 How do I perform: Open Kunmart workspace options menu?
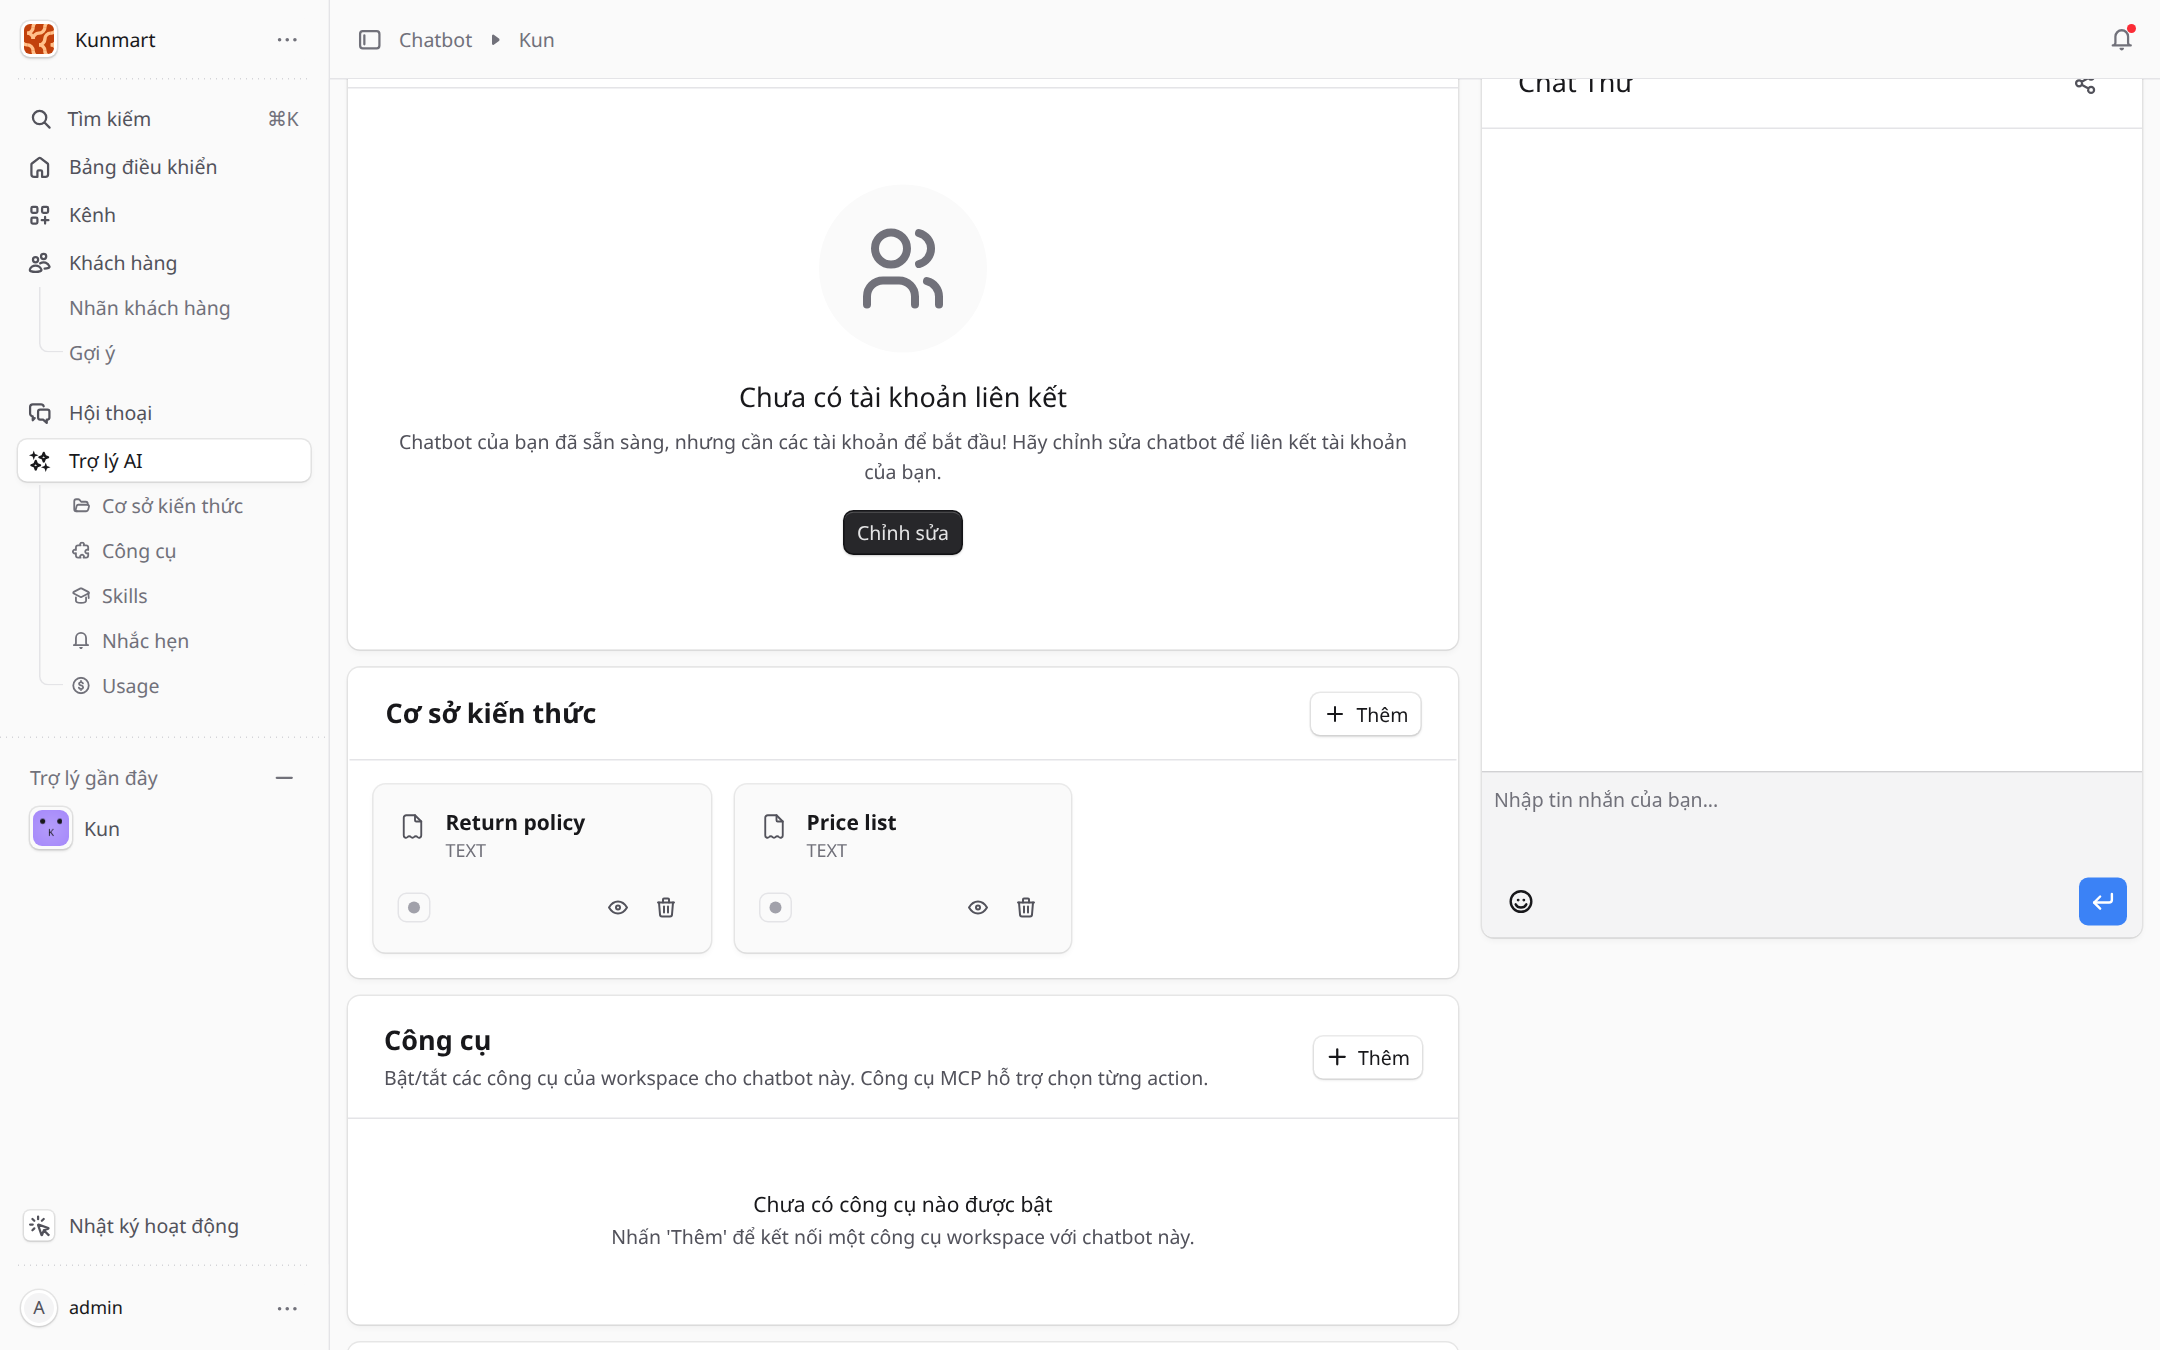tap(287, 40)
